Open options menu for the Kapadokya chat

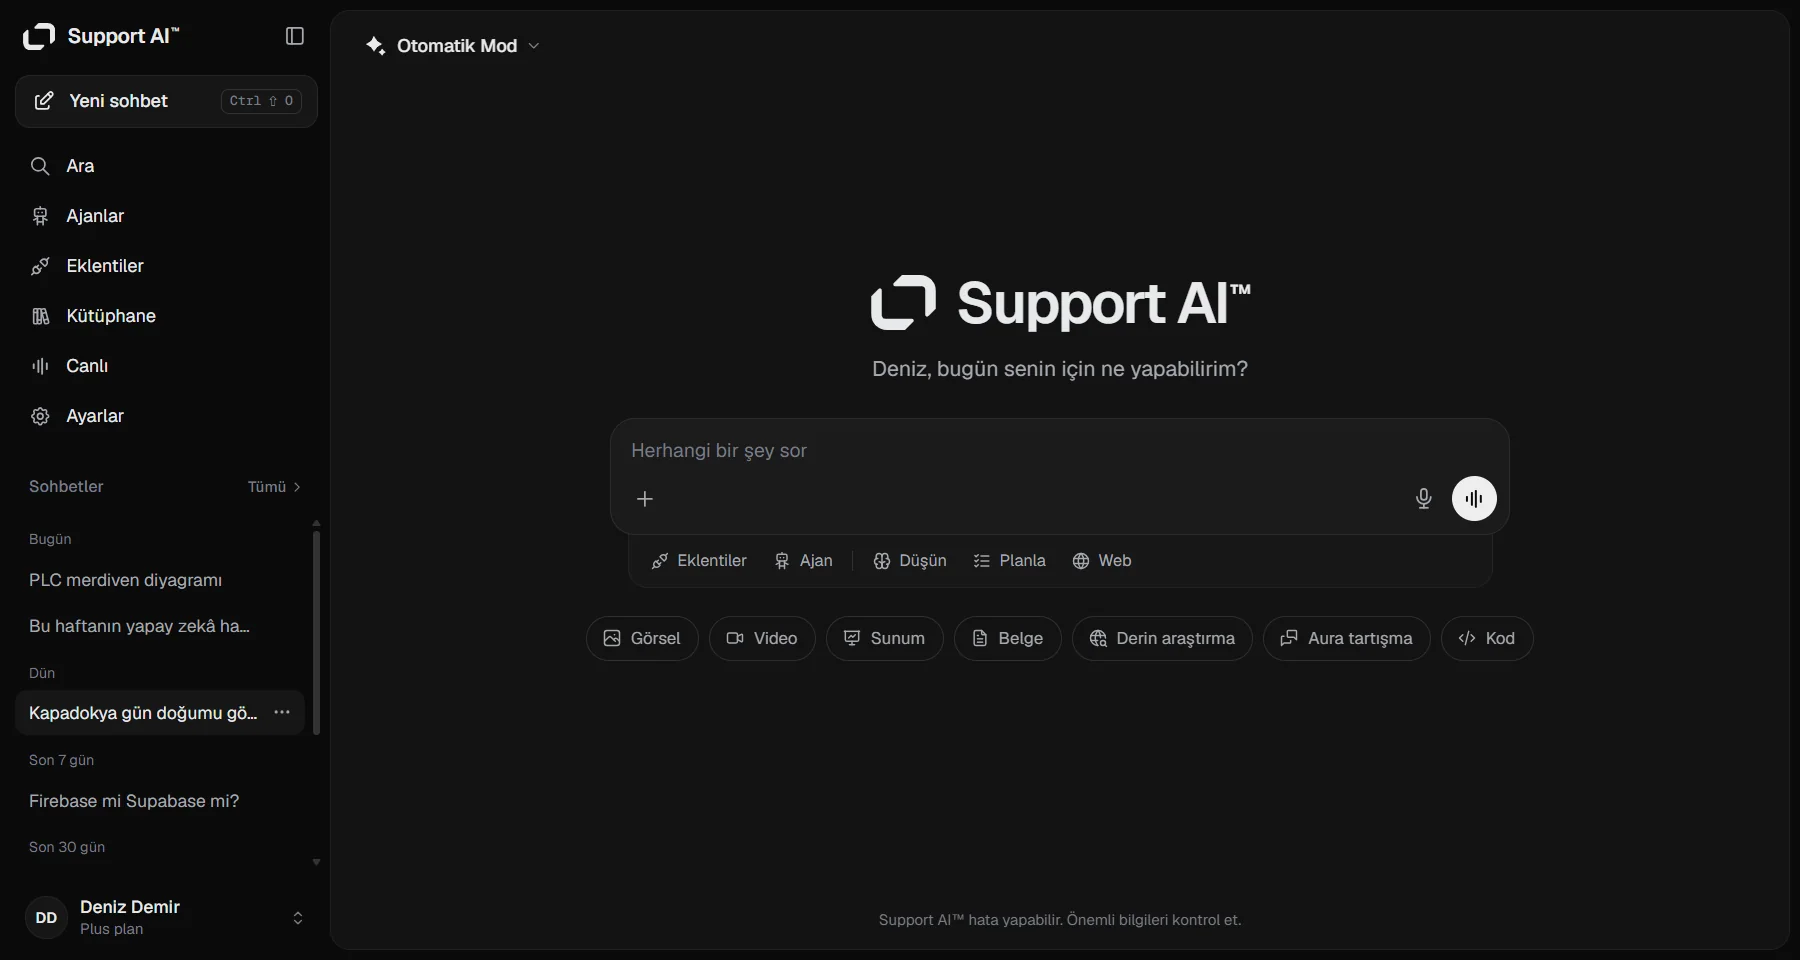[x=282, y=712]
